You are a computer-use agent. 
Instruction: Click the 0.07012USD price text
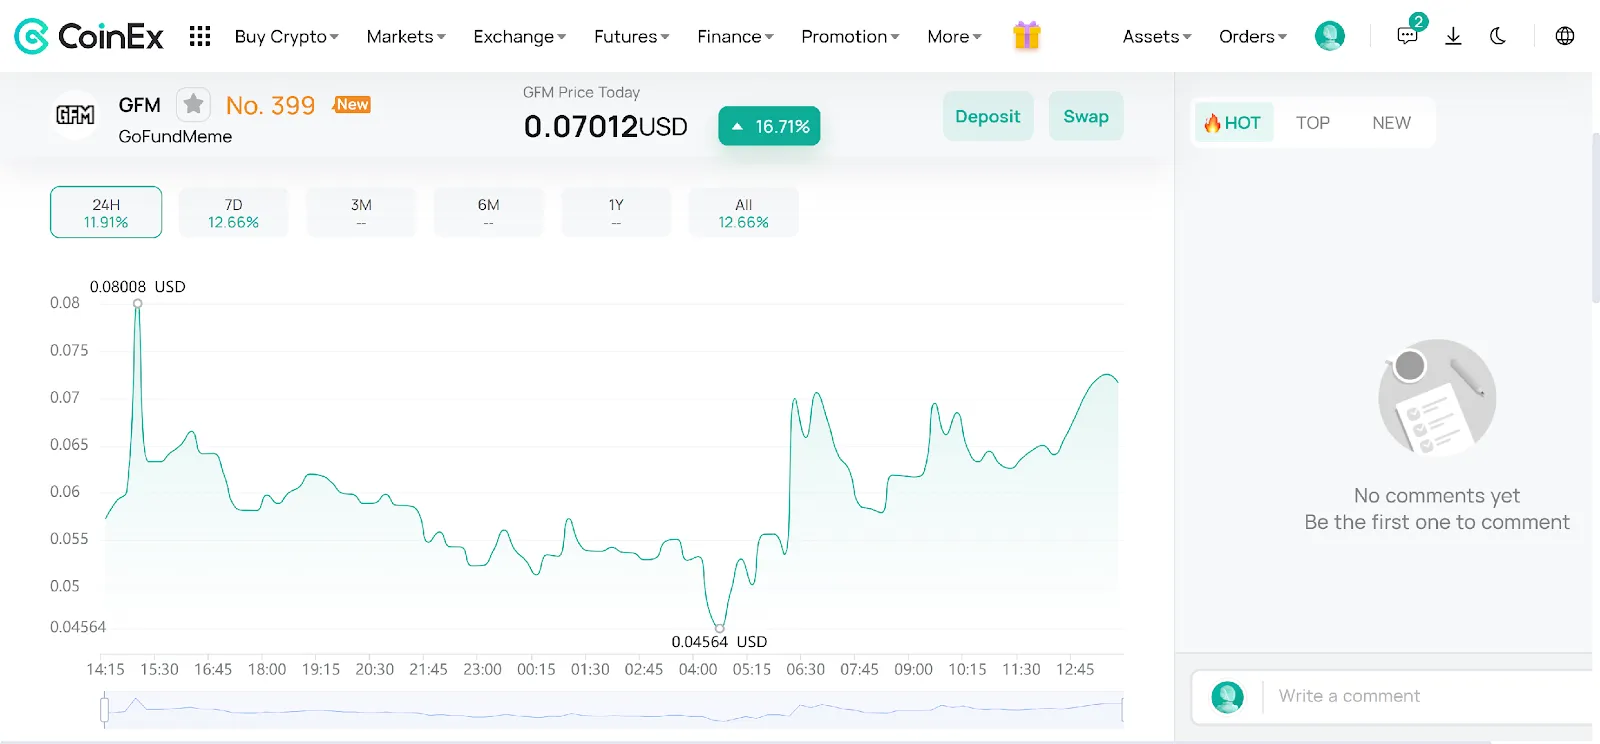click(x=606, y=126)
